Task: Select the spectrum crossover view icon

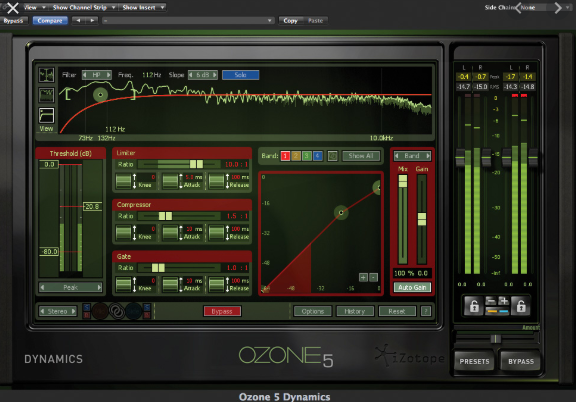Action: pyautogui.click(x=46, y=75)
